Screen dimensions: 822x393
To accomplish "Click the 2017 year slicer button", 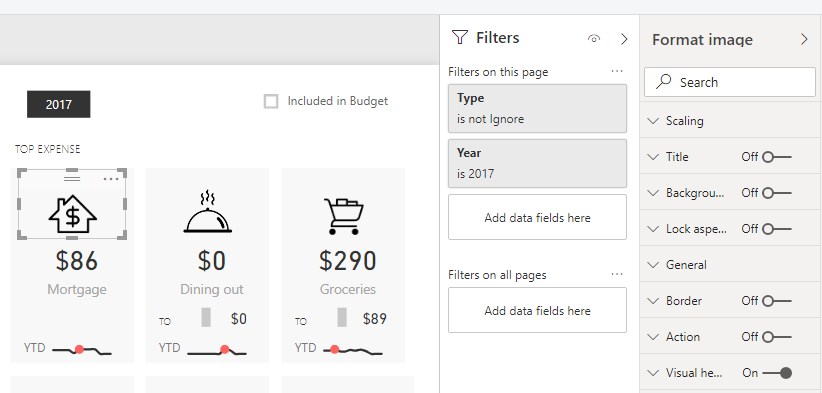I will click(59, 104).
